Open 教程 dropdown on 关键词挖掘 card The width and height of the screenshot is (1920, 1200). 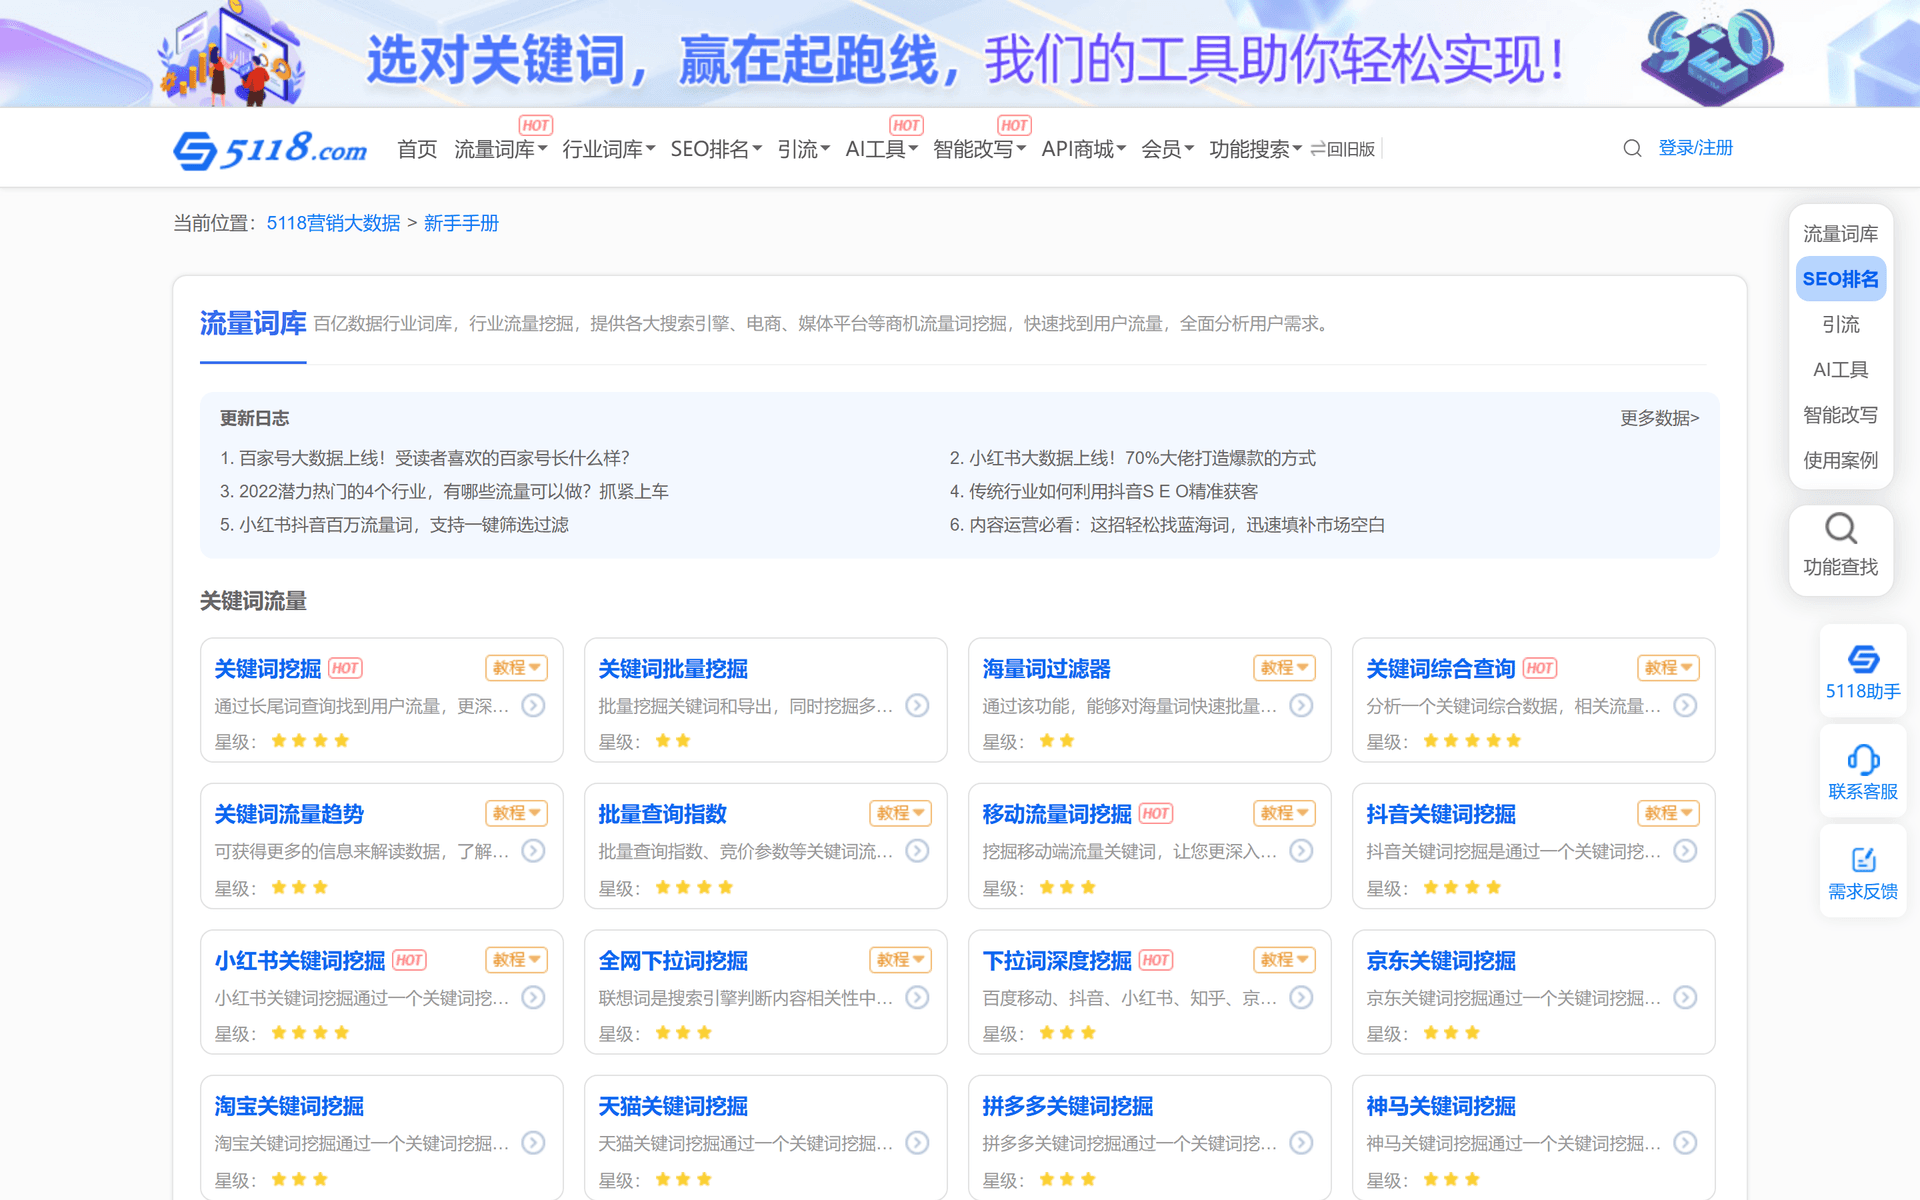[516, 667]
